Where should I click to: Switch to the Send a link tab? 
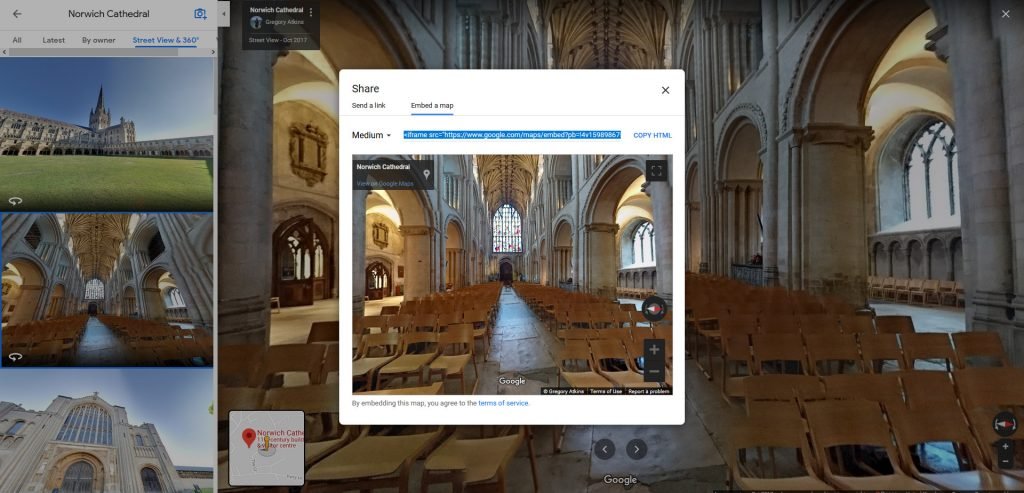pos(368,105)
